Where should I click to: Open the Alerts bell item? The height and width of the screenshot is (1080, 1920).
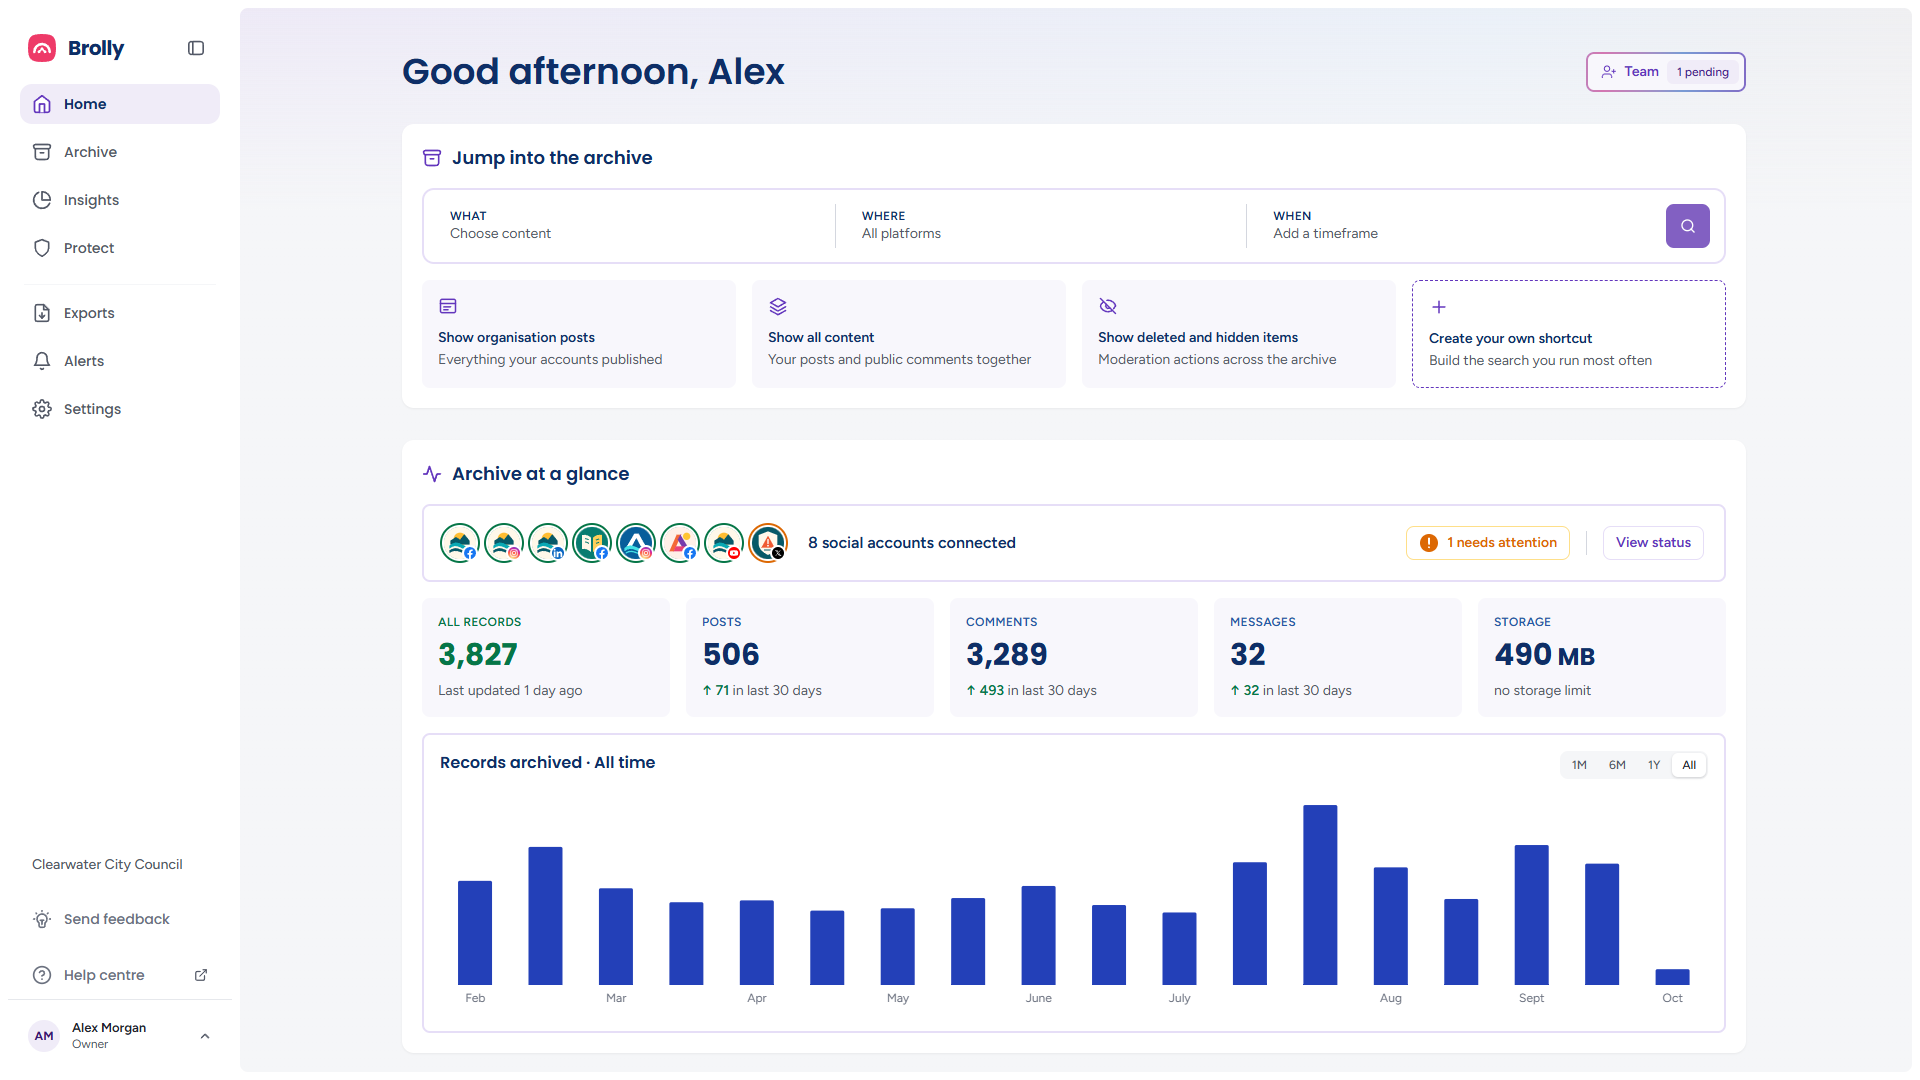[120, 361]
